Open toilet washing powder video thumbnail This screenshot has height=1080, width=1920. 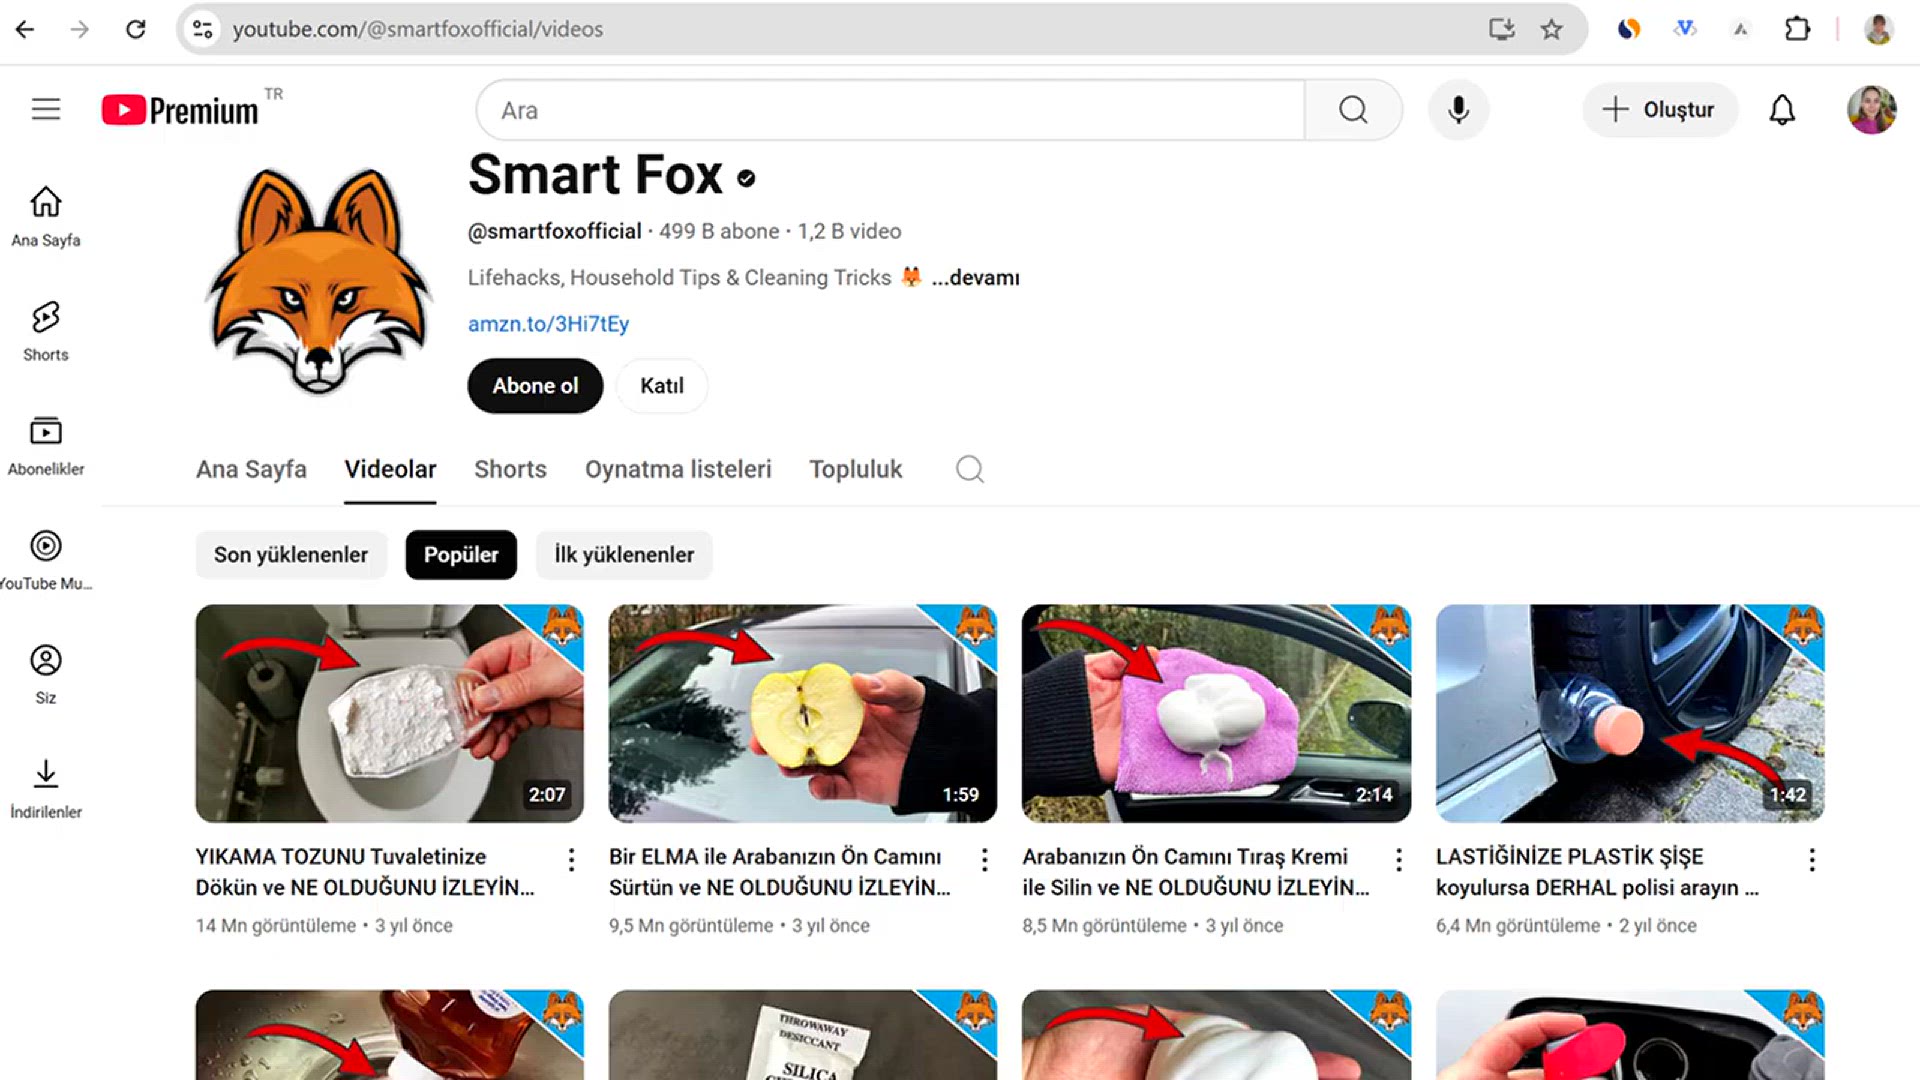(390, 713)
